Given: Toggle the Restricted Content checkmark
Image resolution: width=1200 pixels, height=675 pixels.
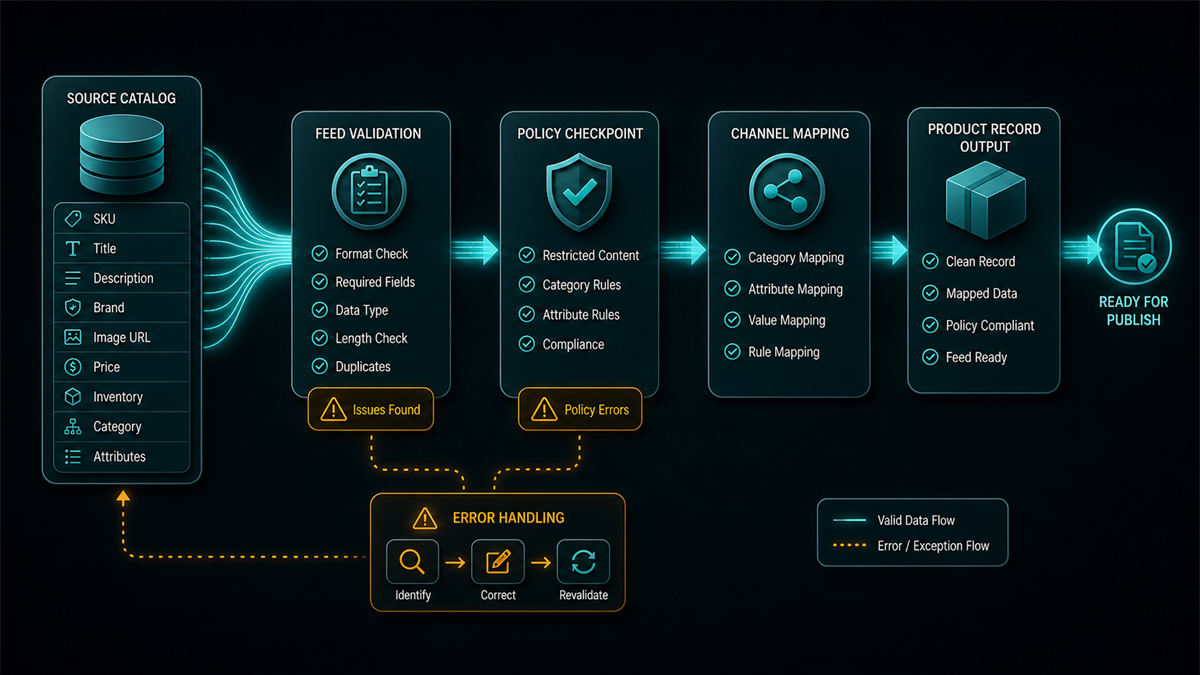Looking at the screenshot, I should pos(527,256).
